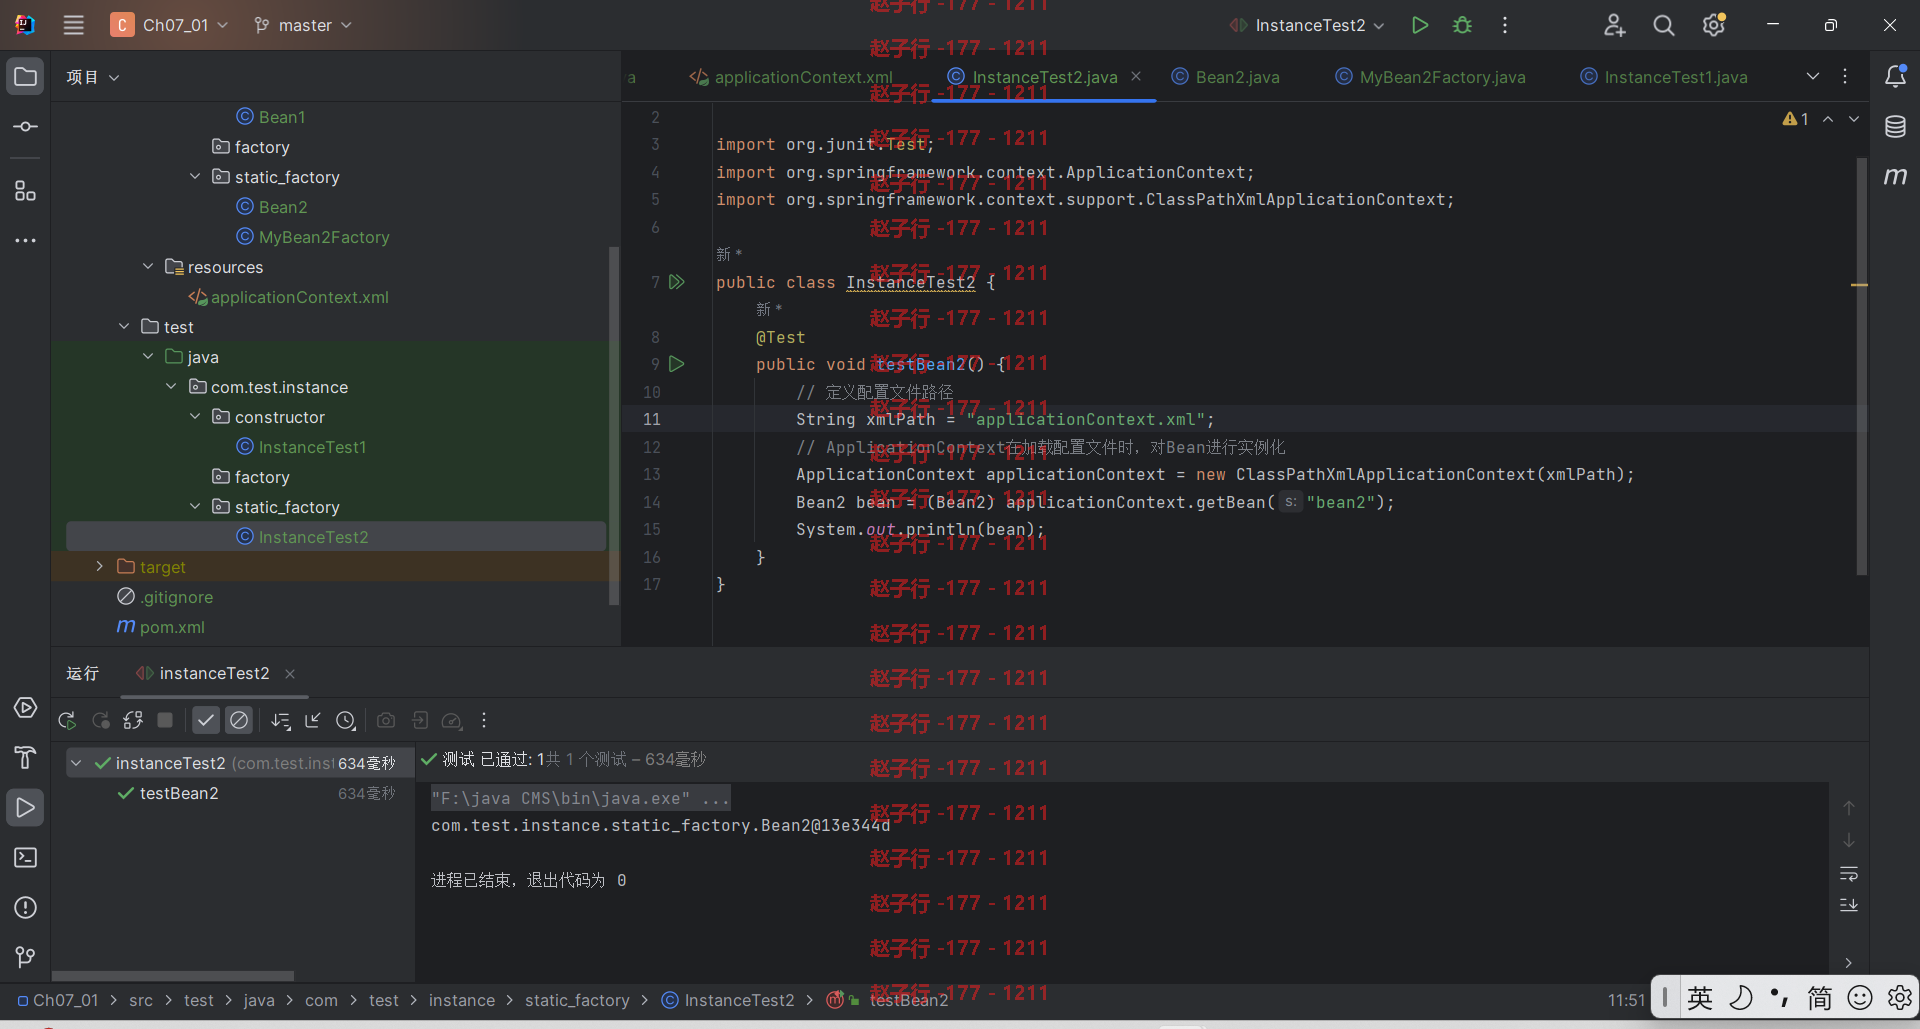1920x1029 pixels.
Task: Toggle showing passed tests
Action: (x=206, y=720)
